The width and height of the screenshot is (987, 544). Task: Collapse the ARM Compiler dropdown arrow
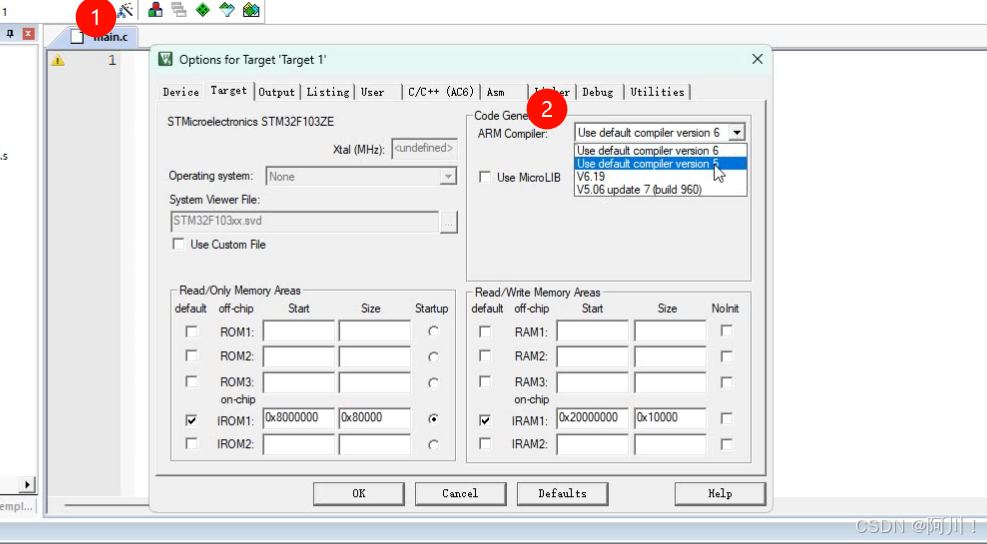pos(736,132)
